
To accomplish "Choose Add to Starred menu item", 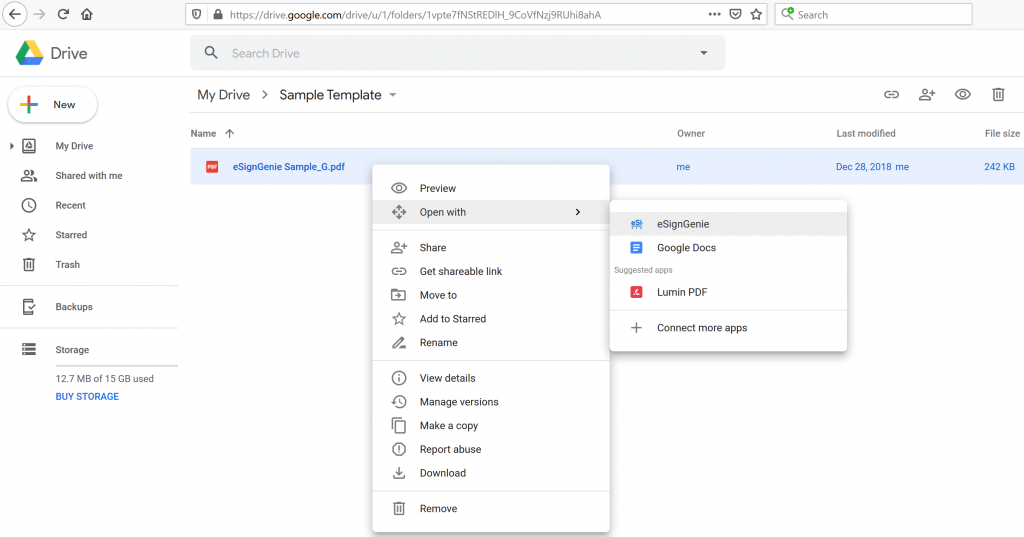I will [x=491, y=319].
